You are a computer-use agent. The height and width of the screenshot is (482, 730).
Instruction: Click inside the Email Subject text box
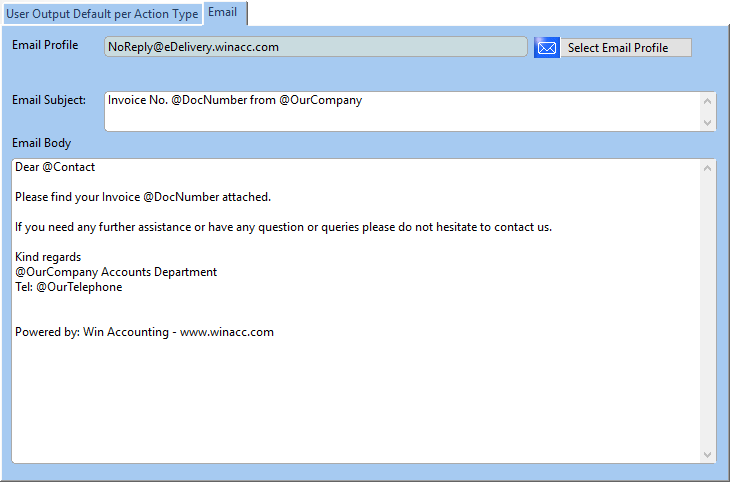tap(403, 111)
